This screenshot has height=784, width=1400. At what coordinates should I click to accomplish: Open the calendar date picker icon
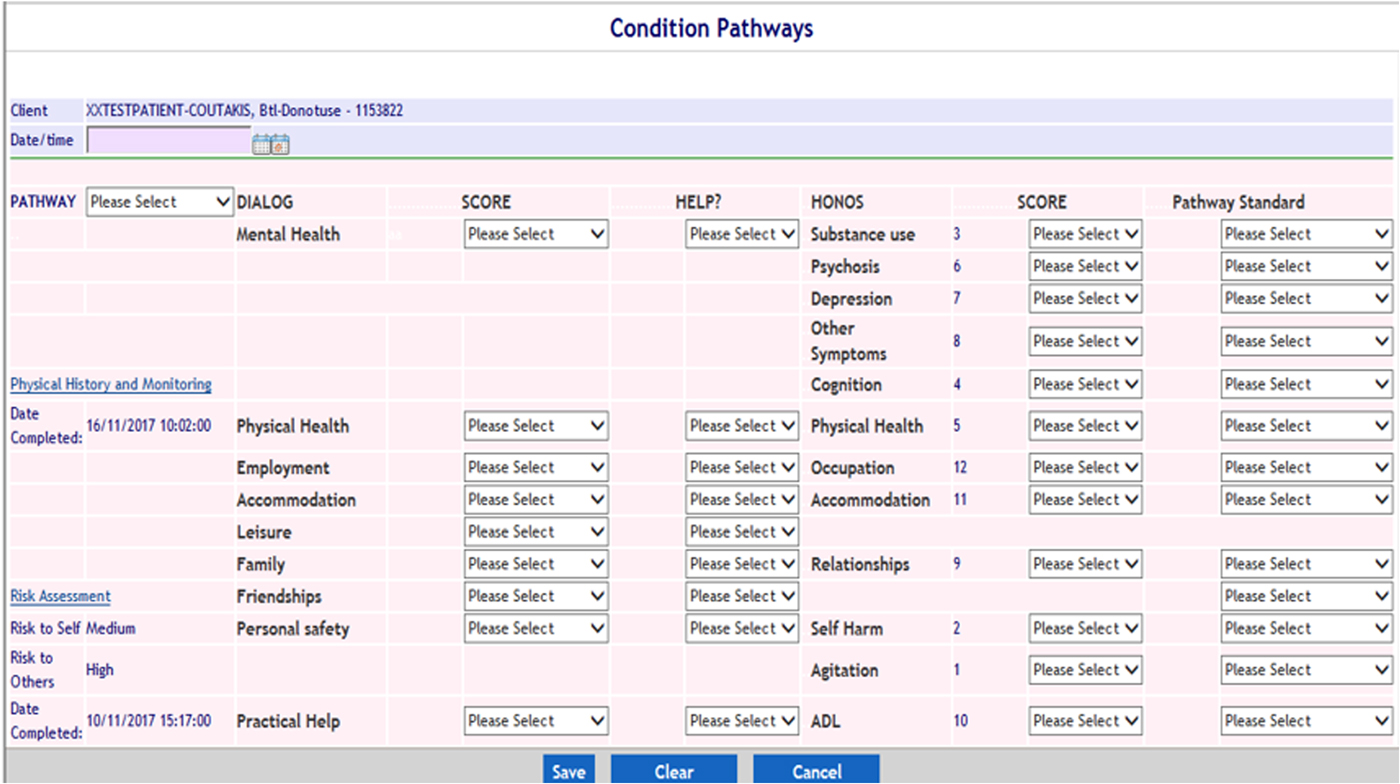pos(262,145)
